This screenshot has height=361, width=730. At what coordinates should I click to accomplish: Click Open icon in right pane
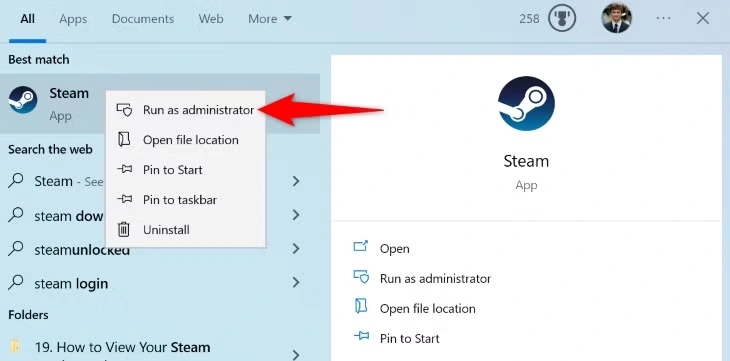point(361,247)
